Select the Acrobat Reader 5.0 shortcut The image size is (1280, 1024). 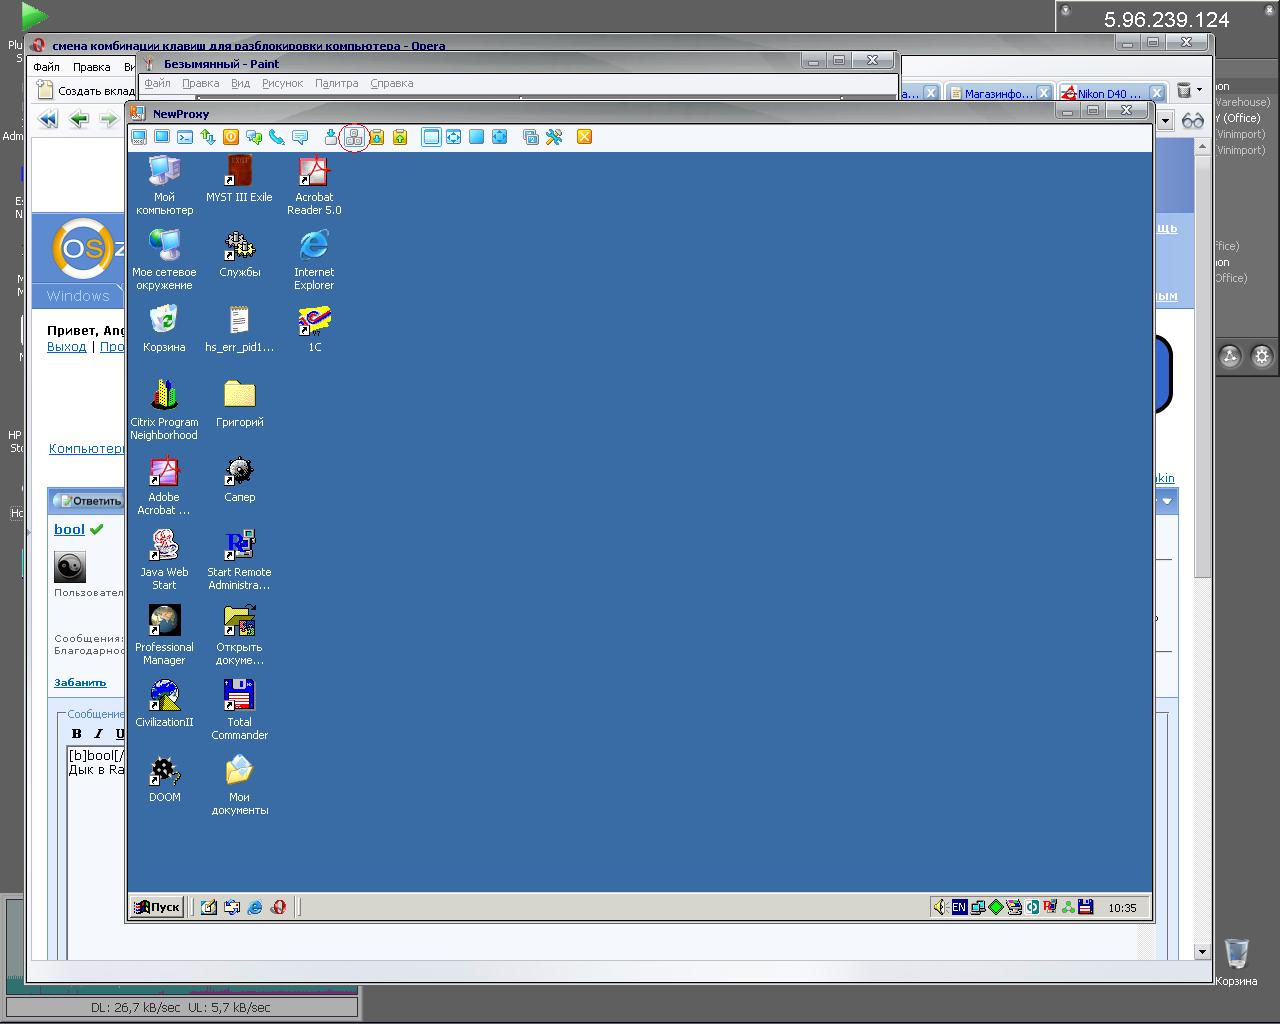314,185
